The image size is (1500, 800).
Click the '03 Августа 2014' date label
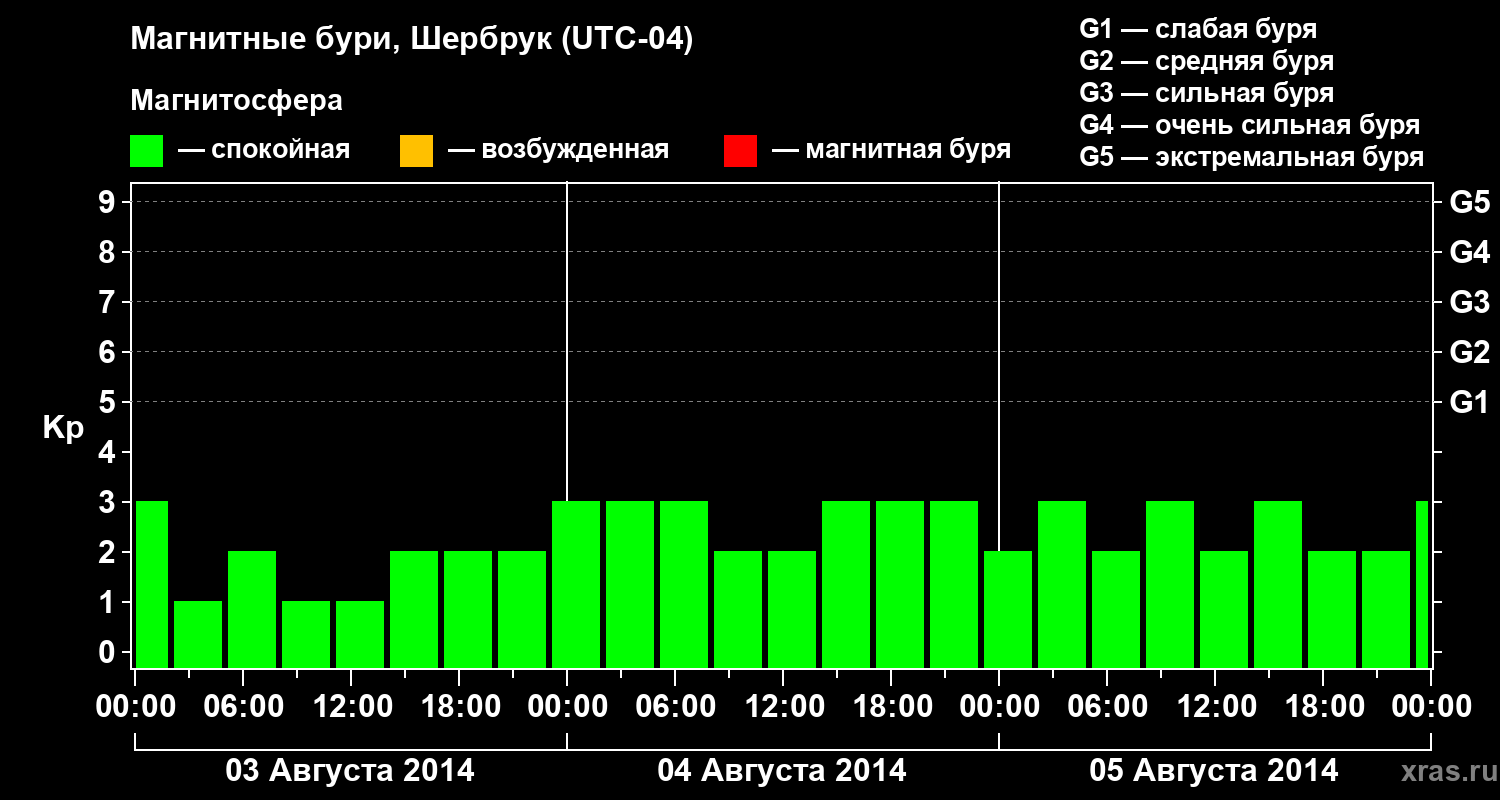pos(350,771)
